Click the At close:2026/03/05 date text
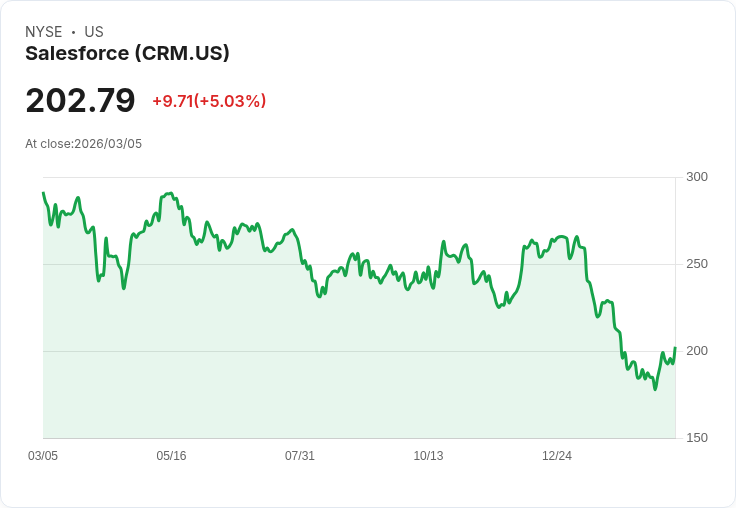 [x=84, y=144]
